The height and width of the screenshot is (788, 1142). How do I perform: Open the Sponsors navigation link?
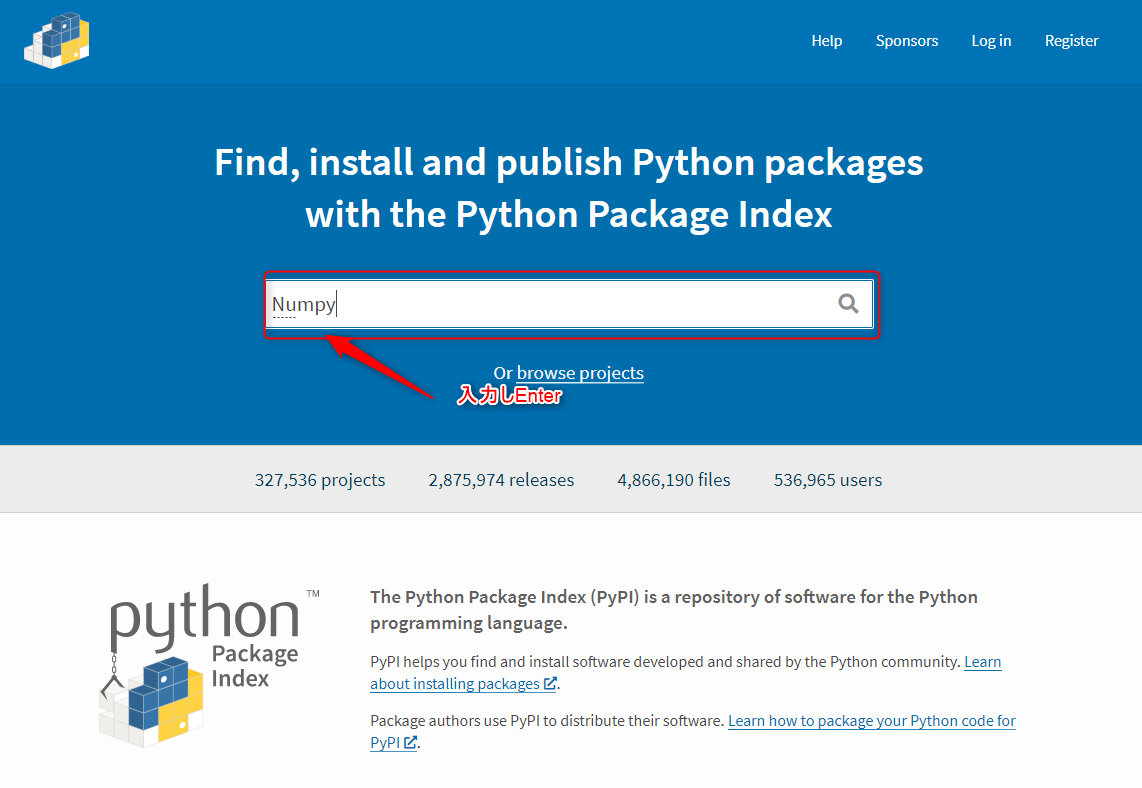[x=907, y=41]
